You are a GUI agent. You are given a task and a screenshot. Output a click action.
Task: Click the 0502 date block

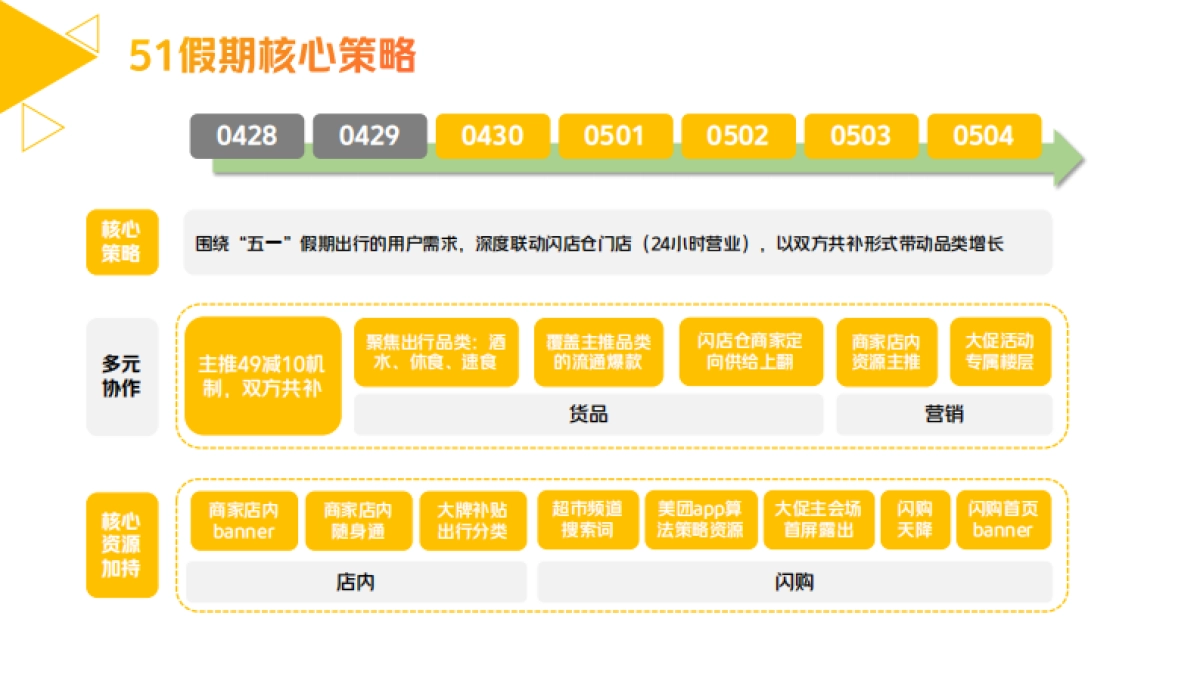coord(738,136)
